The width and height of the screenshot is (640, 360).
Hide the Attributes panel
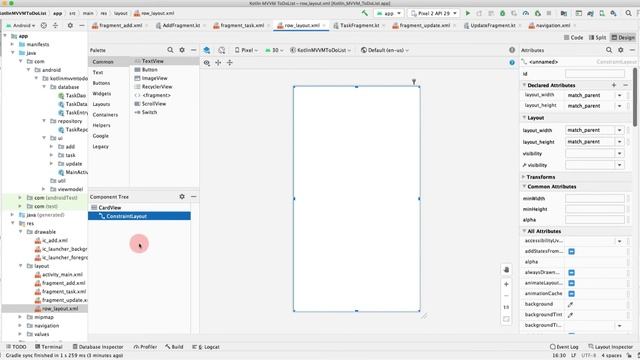click(632, 50)
